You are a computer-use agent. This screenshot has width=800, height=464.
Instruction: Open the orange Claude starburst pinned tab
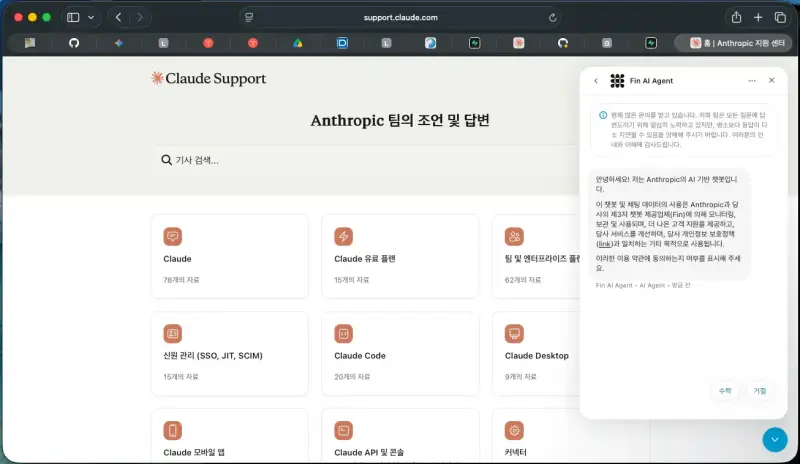pyautogui.click(x=518, y=43)
